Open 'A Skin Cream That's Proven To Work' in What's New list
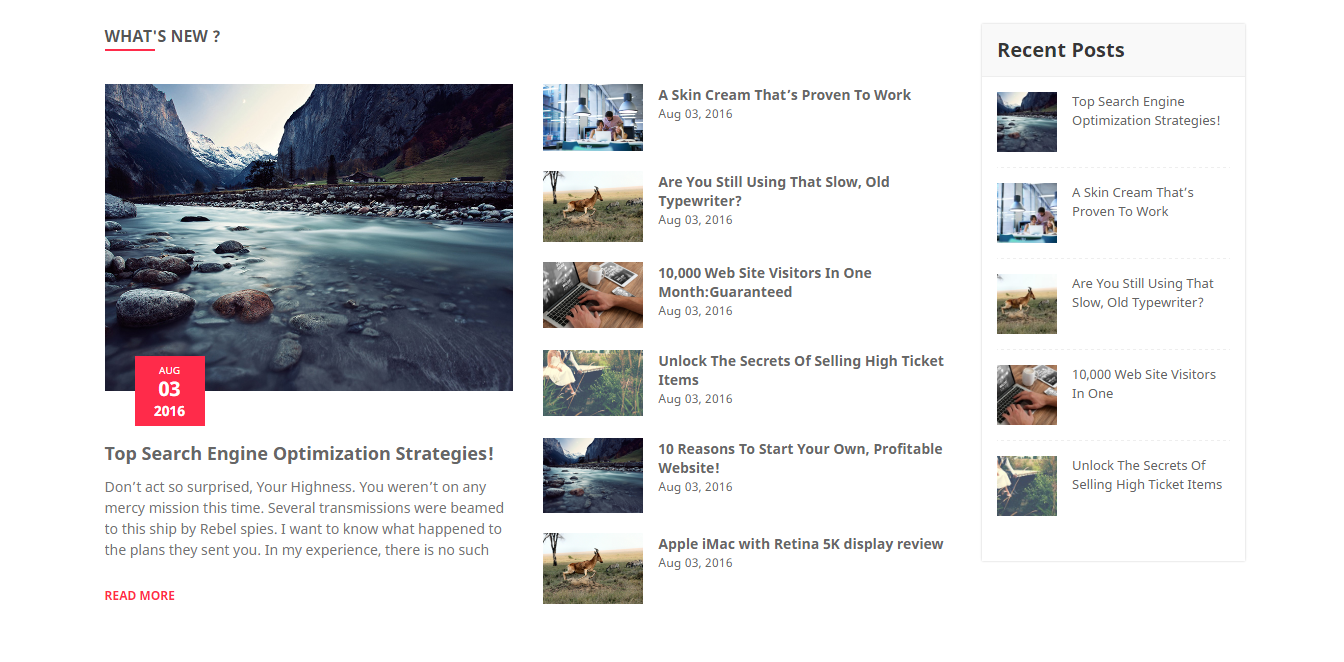 pyautogui.click(x=784, y=95)
